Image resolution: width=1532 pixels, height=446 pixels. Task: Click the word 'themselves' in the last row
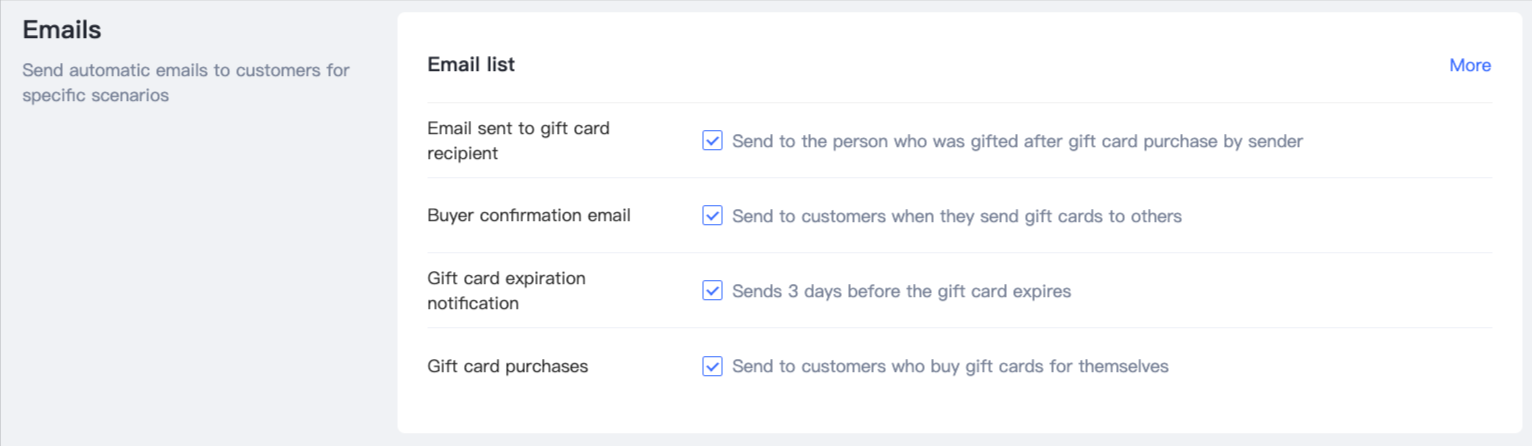pos(1127,366)
